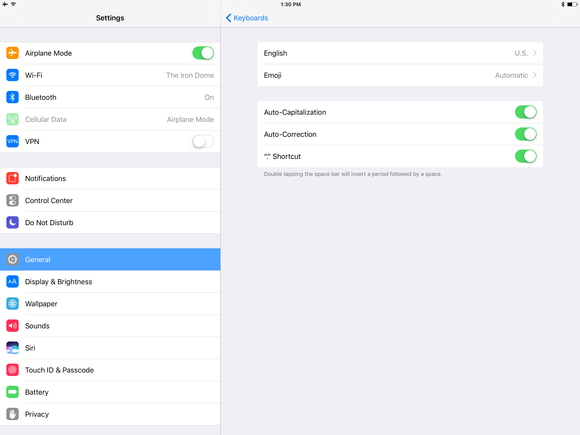Open Privacy settings
The width and height of the screenshot is (580, 435).
[x=110, y=414]
